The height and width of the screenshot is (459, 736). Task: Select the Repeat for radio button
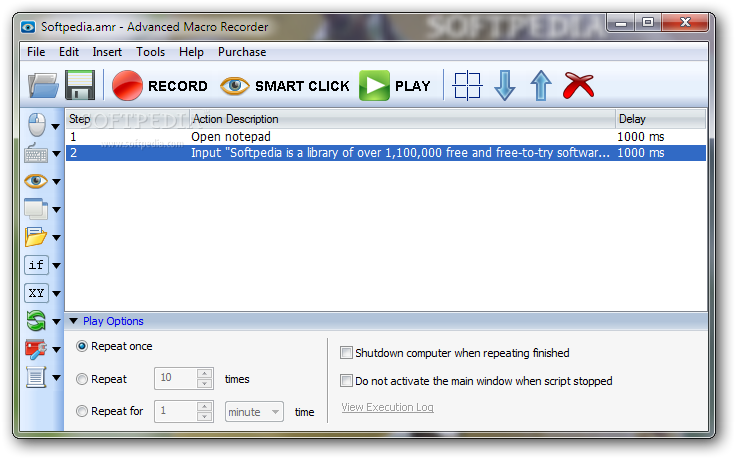click(82, 411)
